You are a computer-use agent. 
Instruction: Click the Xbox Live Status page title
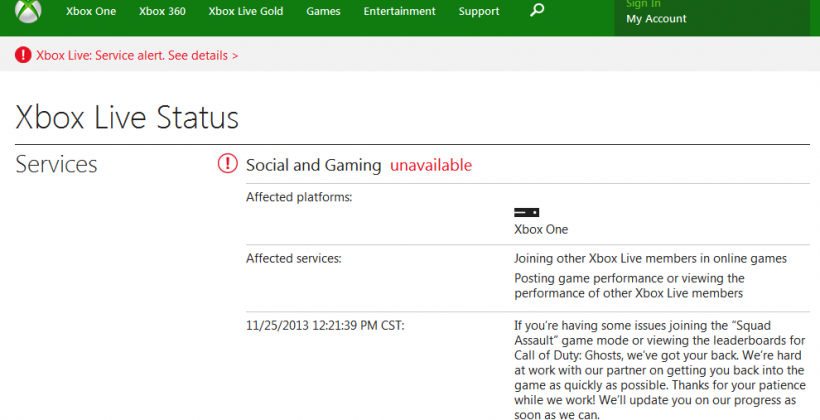point(127,118)
